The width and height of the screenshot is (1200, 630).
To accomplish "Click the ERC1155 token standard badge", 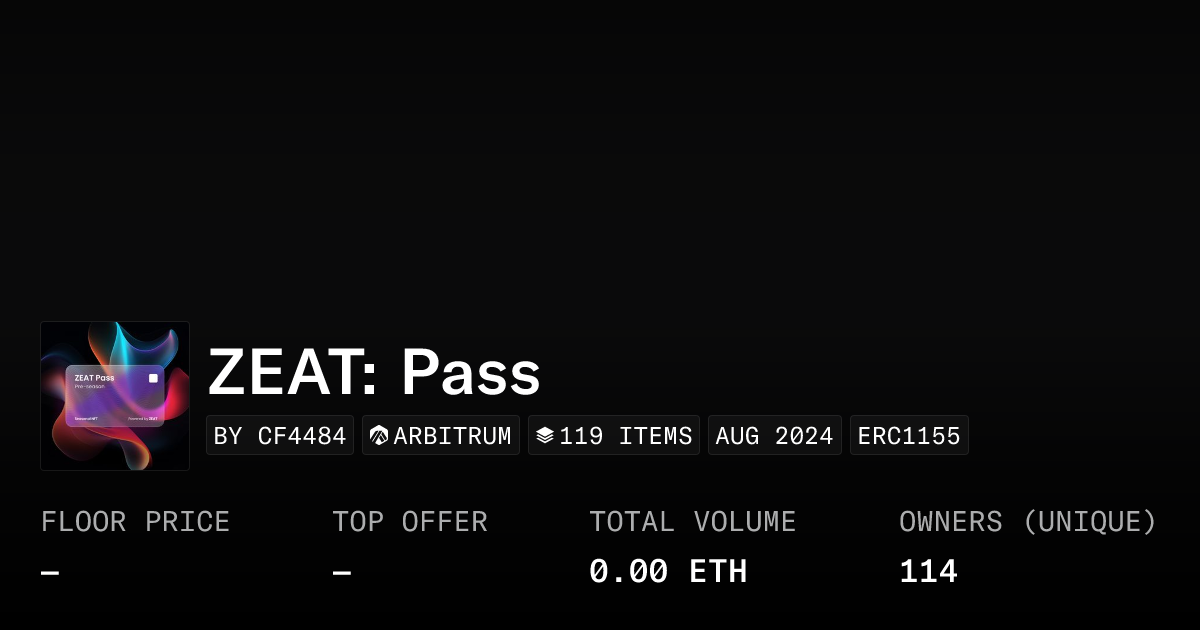I will coord(909,436).
